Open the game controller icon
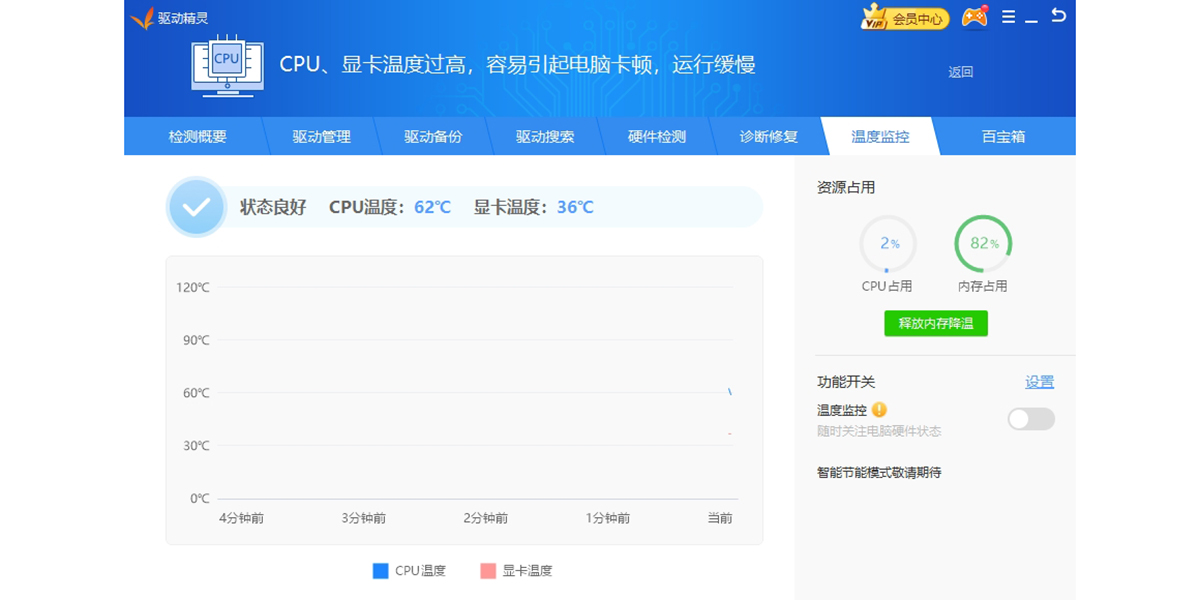1200x600 pixels. [974, 17]
